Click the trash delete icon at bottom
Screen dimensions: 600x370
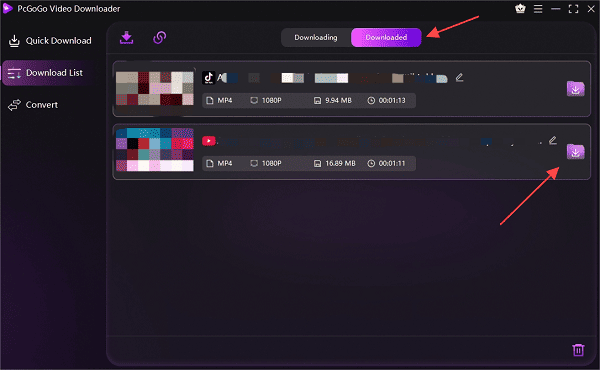tap(578, 350)
